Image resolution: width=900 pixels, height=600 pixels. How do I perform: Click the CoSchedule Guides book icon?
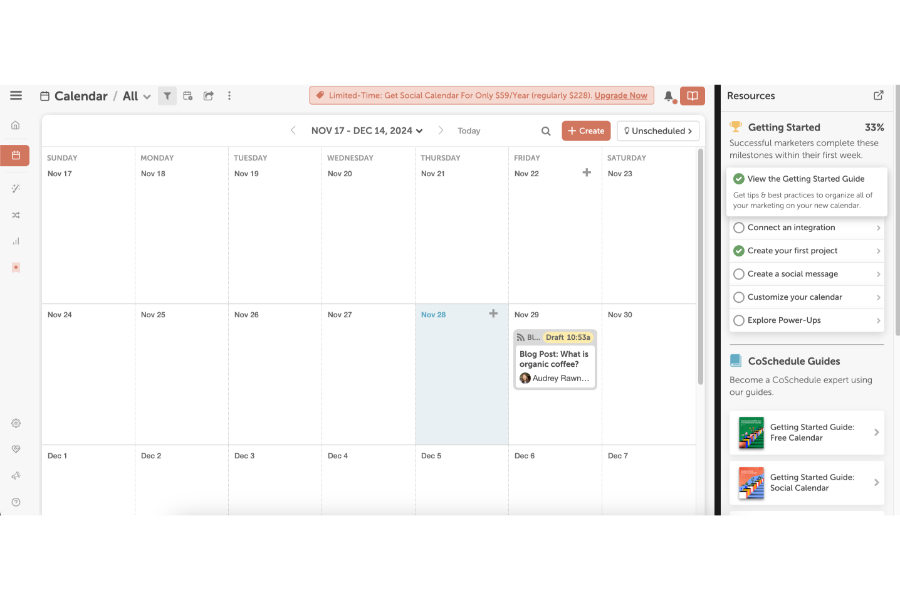click(x=735, y=361)
